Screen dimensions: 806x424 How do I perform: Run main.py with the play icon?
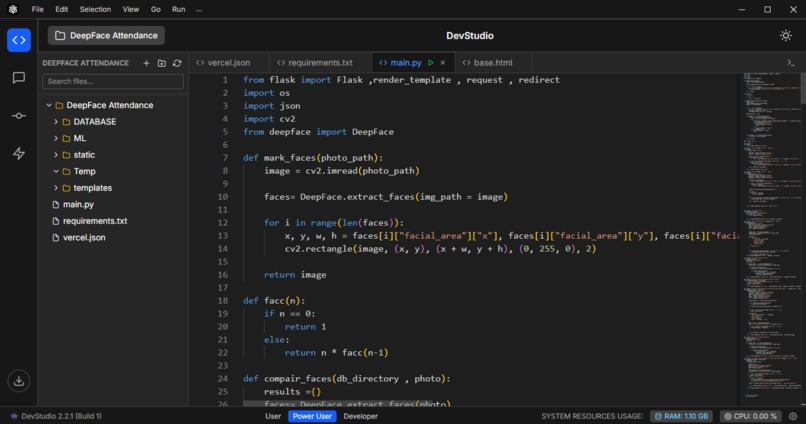pyautogui.click(x=431, y=63)
